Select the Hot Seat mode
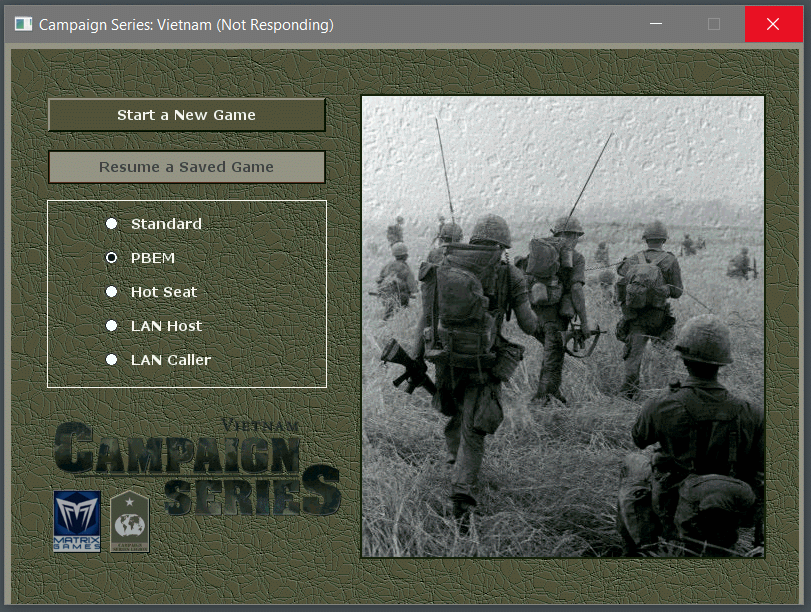This screenshot has width=811, height=612. (x=111, y=292)
